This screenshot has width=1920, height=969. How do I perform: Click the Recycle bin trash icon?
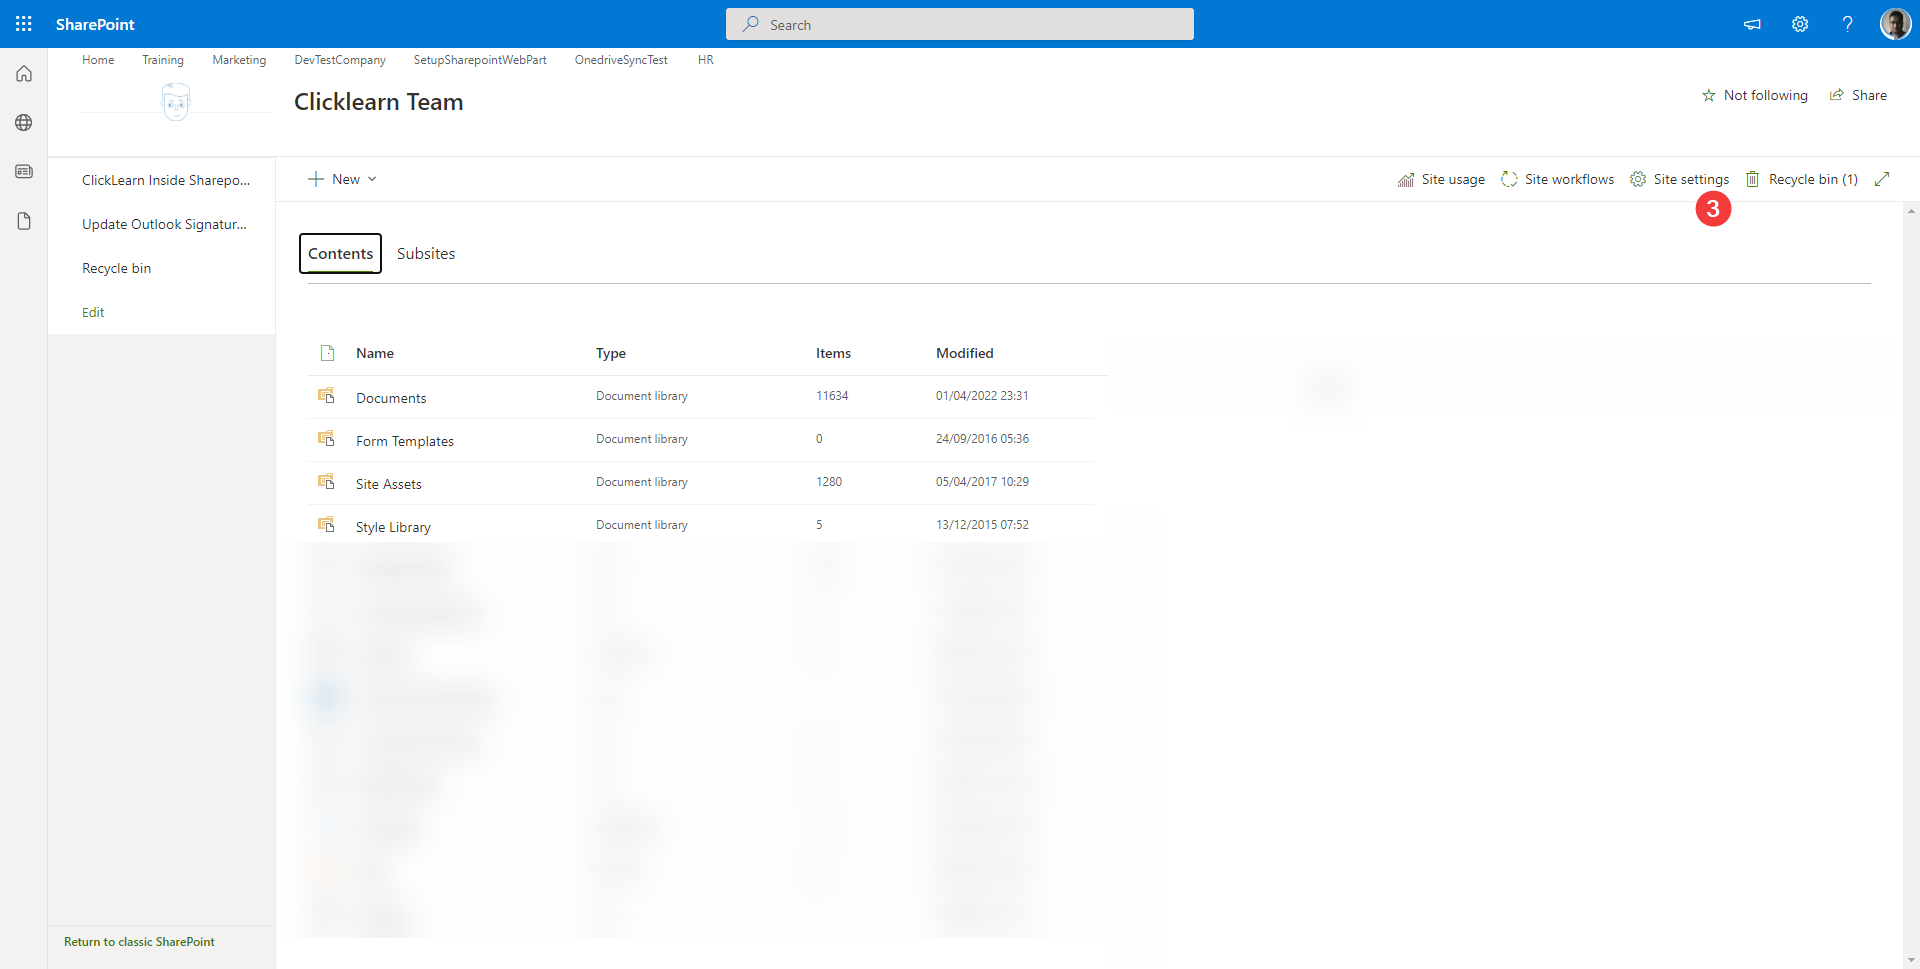pyautogui.click(x=1753, y=179)
